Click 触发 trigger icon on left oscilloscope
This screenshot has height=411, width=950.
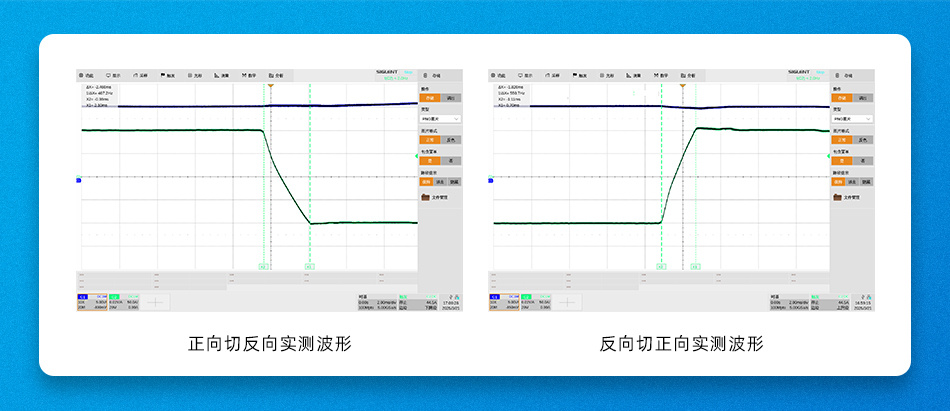point(168,75)
